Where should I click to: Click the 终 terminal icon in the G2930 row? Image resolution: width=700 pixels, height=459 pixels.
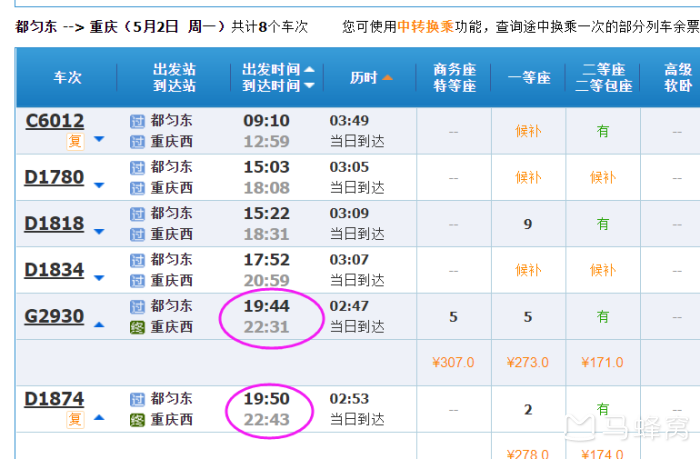coord(137,326)
